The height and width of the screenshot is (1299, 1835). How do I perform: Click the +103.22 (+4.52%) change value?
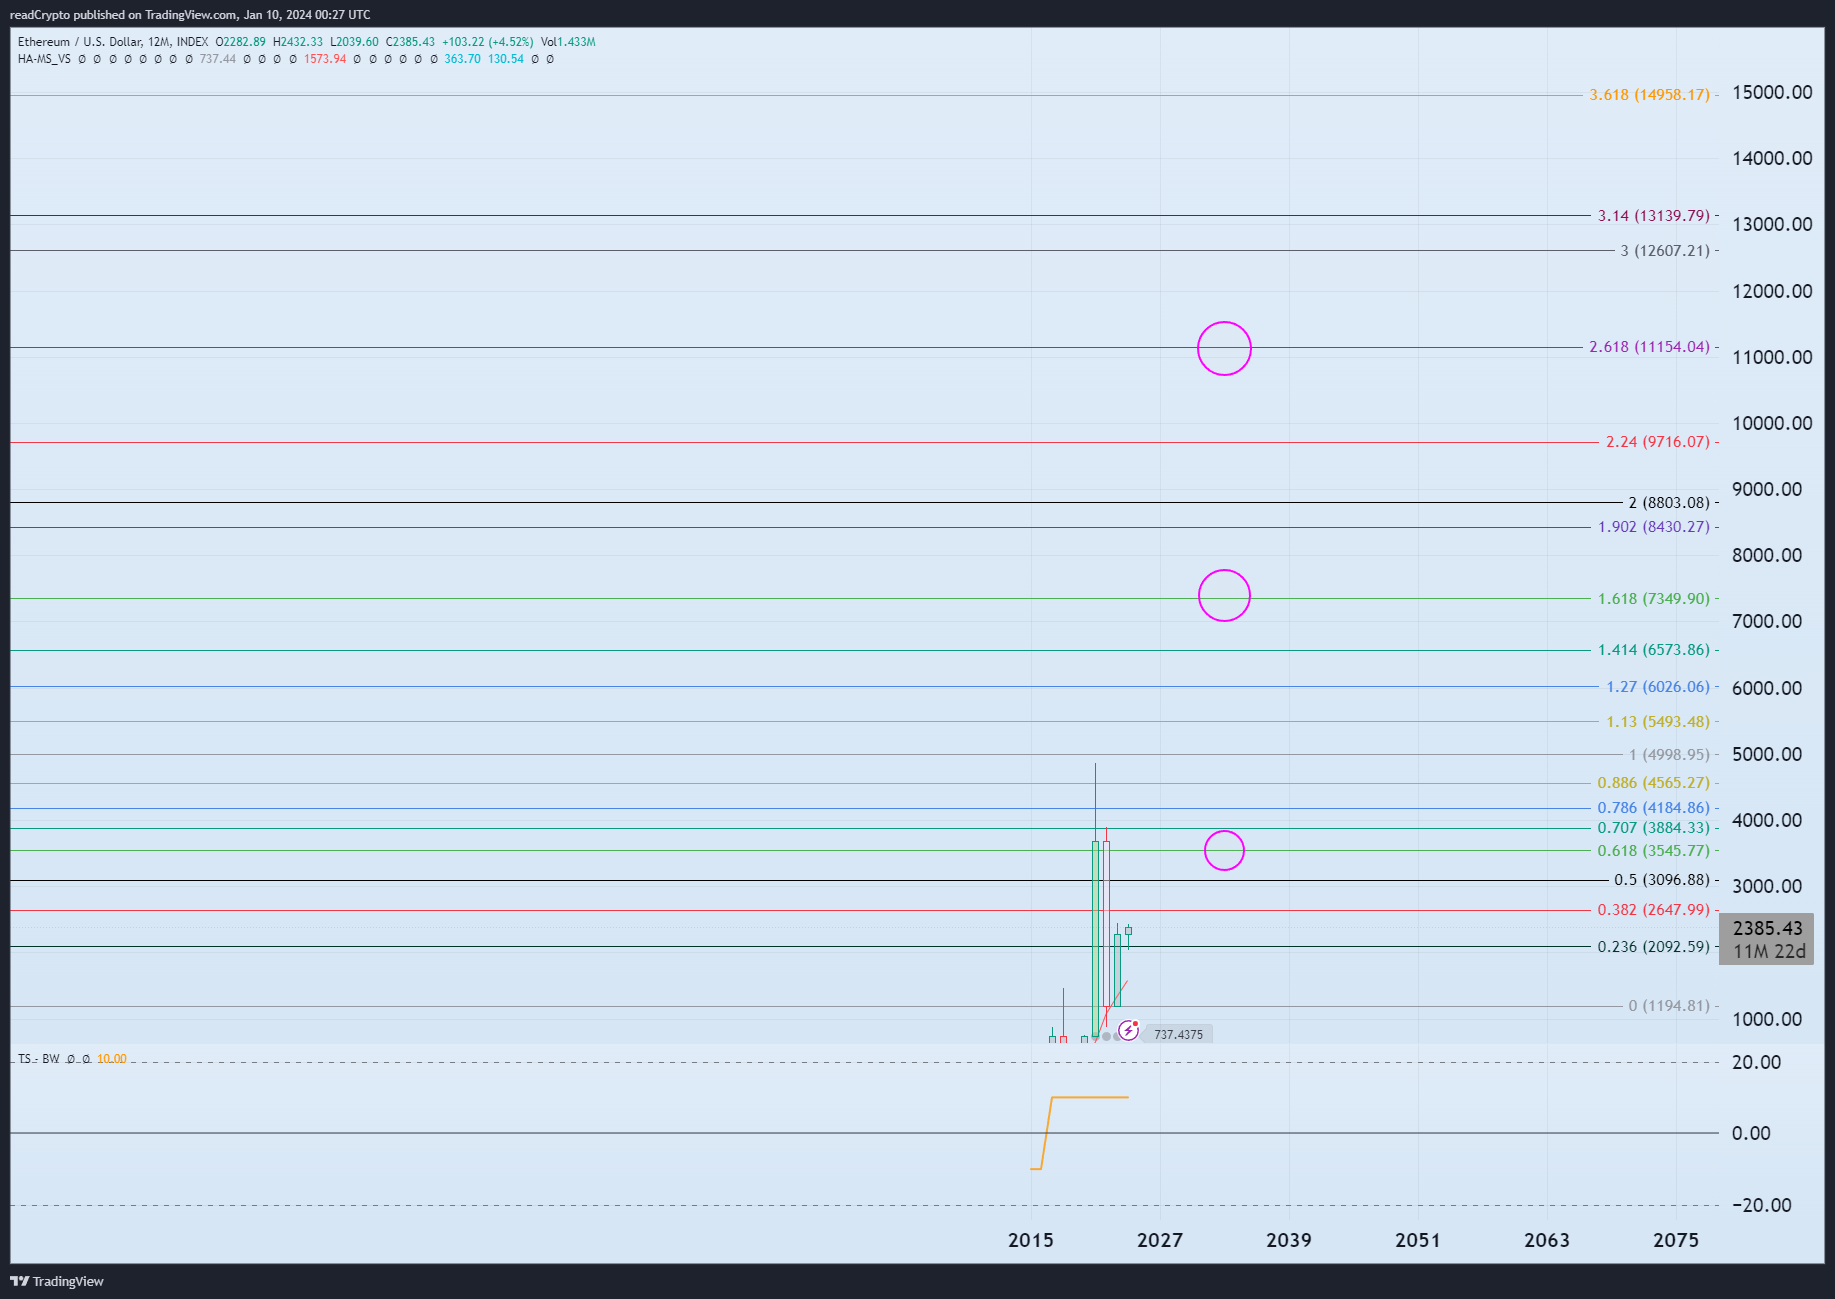point(488,42)
